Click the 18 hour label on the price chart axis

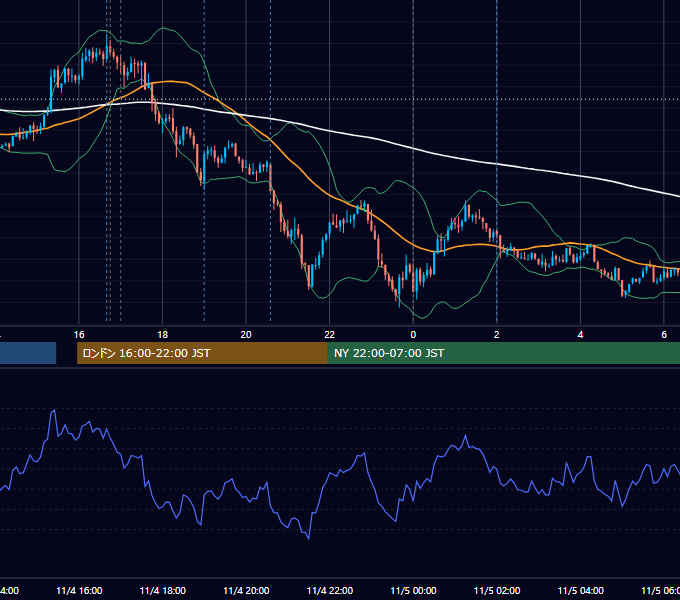click(163, 335)
